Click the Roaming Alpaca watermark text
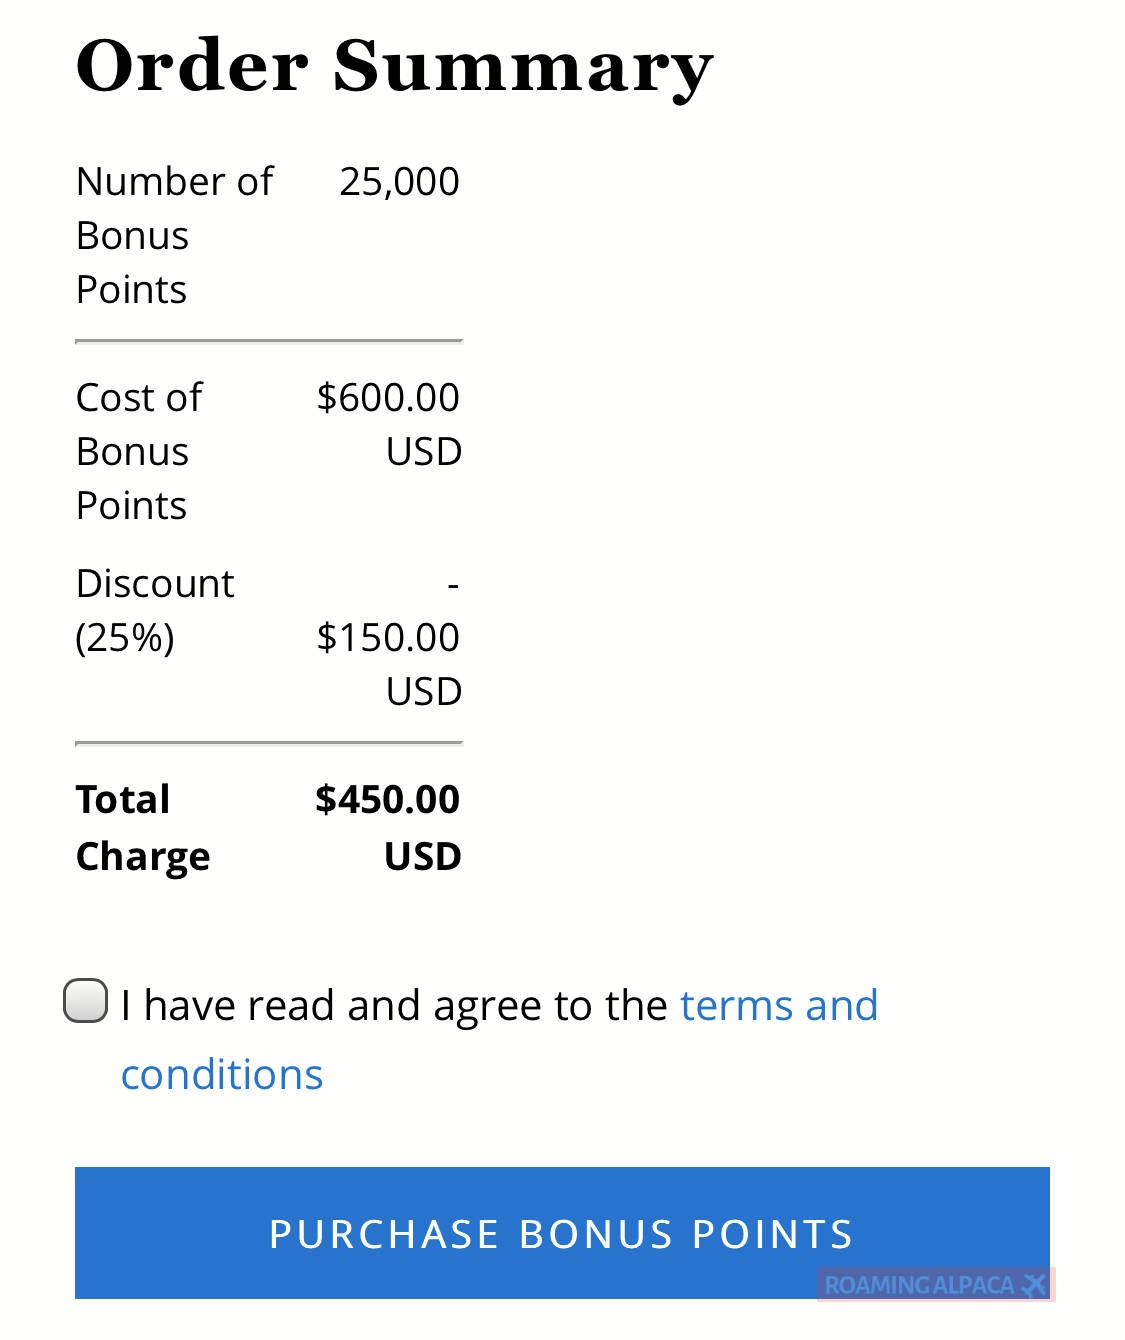 coord(918,1285)
